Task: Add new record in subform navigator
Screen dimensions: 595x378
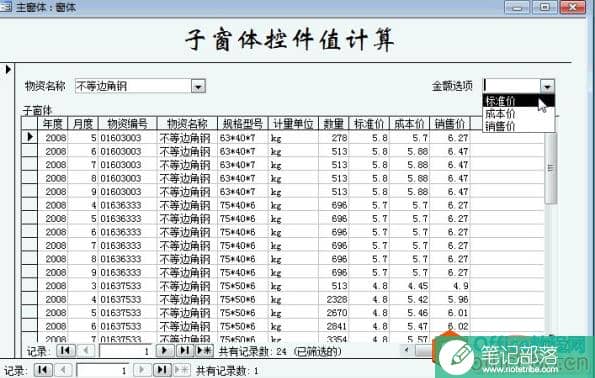Action: 205,351
